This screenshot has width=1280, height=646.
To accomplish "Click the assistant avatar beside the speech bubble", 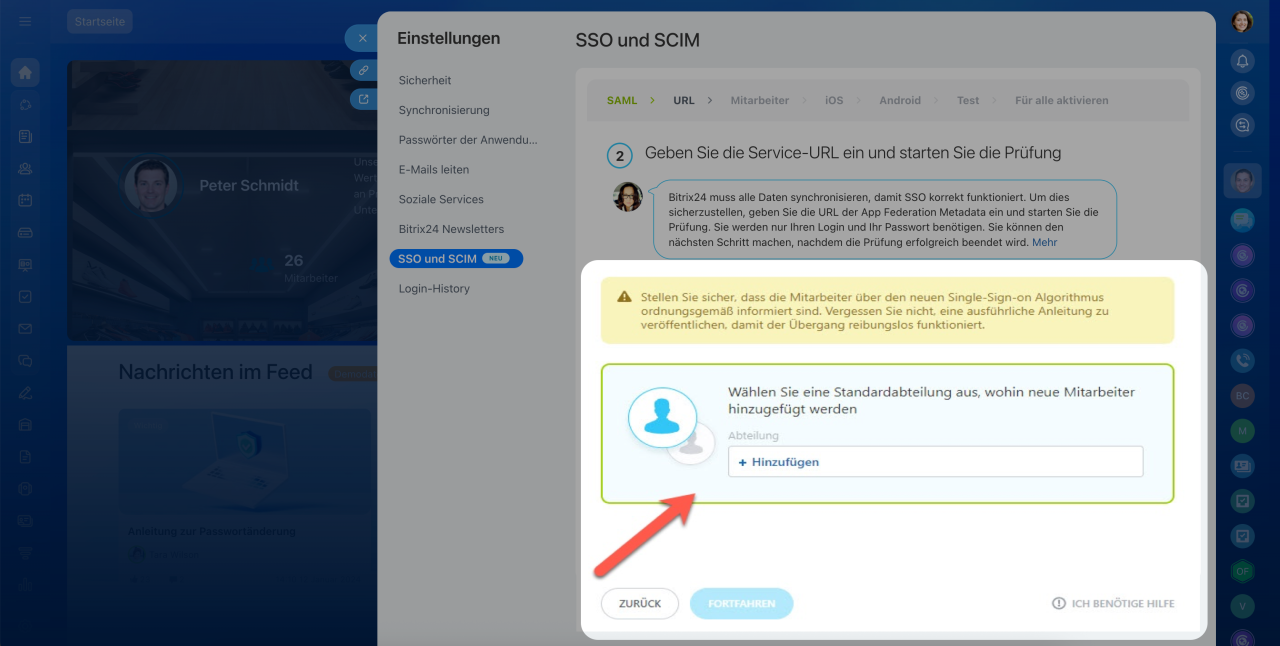I will pos(628,196).
